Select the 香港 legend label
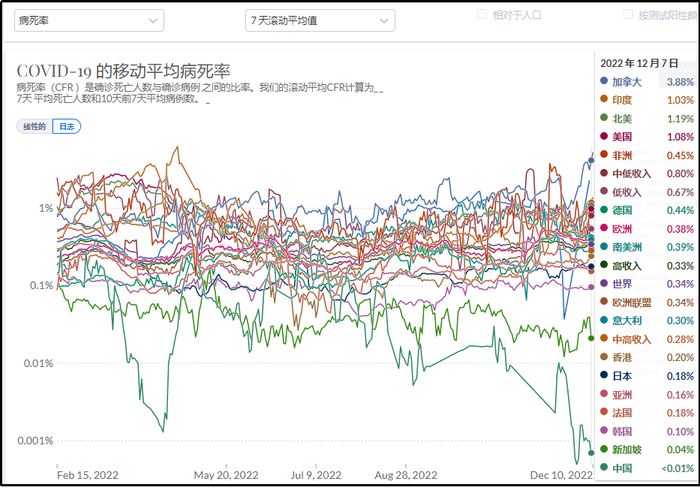Screen dimensions: 700x488 coord(622,358)
